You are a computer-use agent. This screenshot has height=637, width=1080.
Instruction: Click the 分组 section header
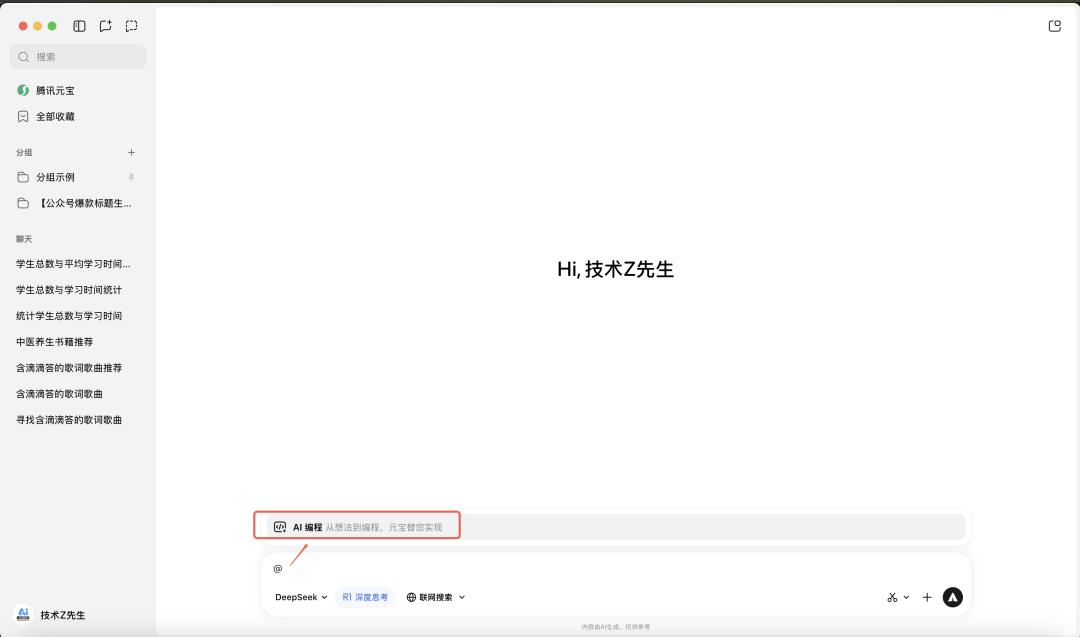24,152
